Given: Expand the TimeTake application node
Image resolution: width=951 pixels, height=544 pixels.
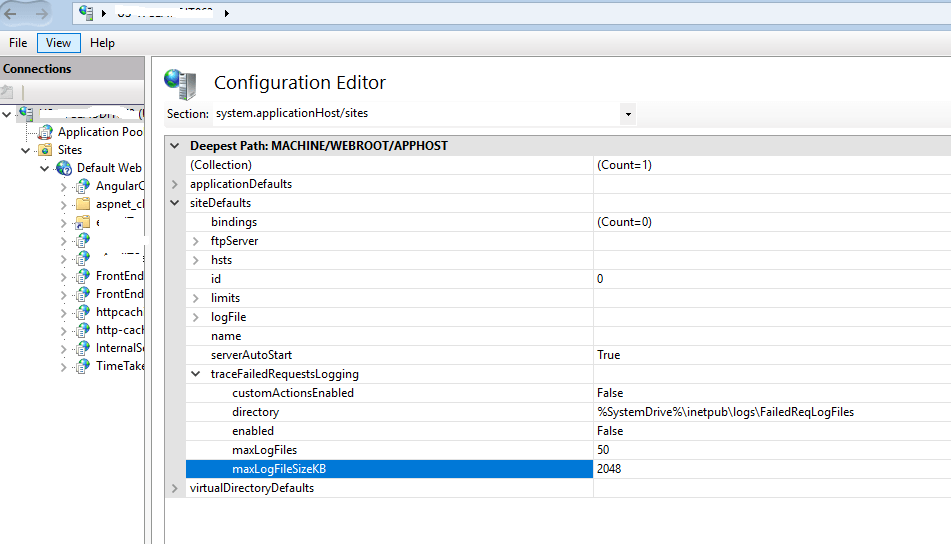Looking at the screenshot, I should click(64, 367).
